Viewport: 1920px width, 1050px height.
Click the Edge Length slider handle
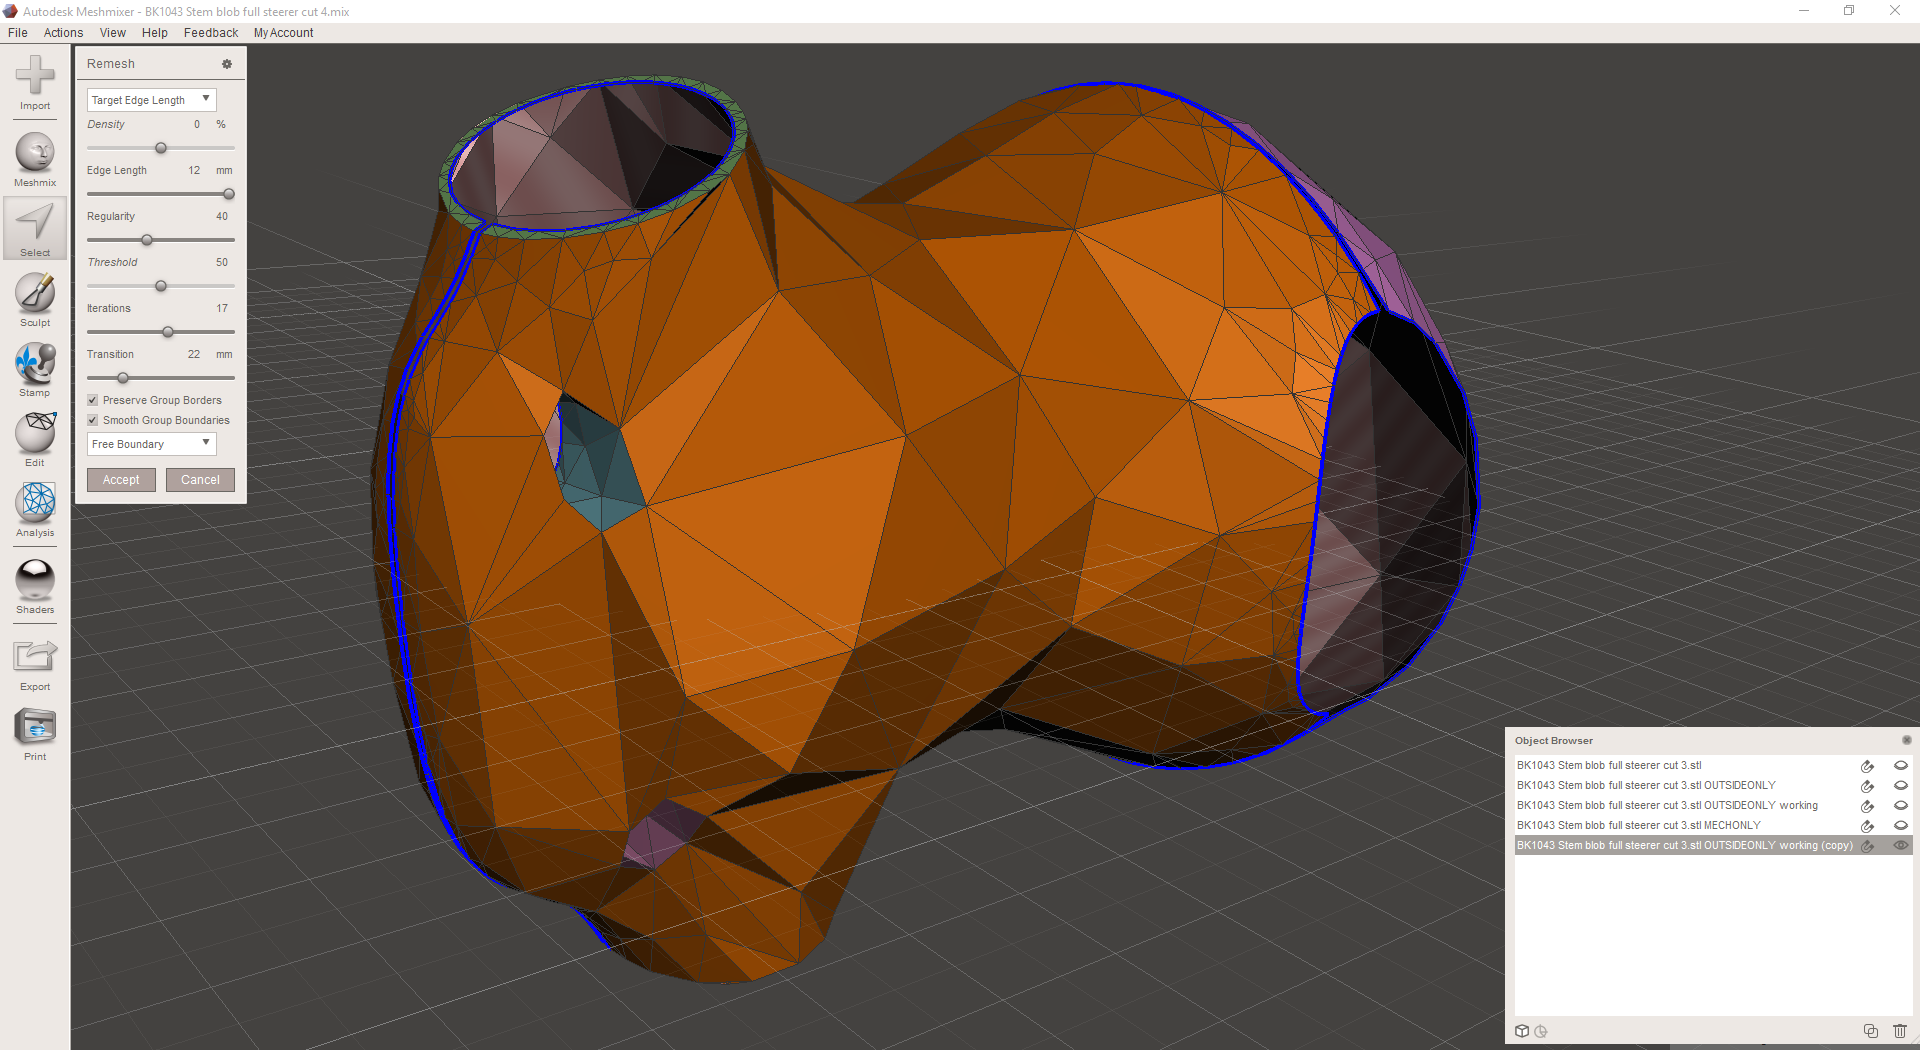point(229,194)
